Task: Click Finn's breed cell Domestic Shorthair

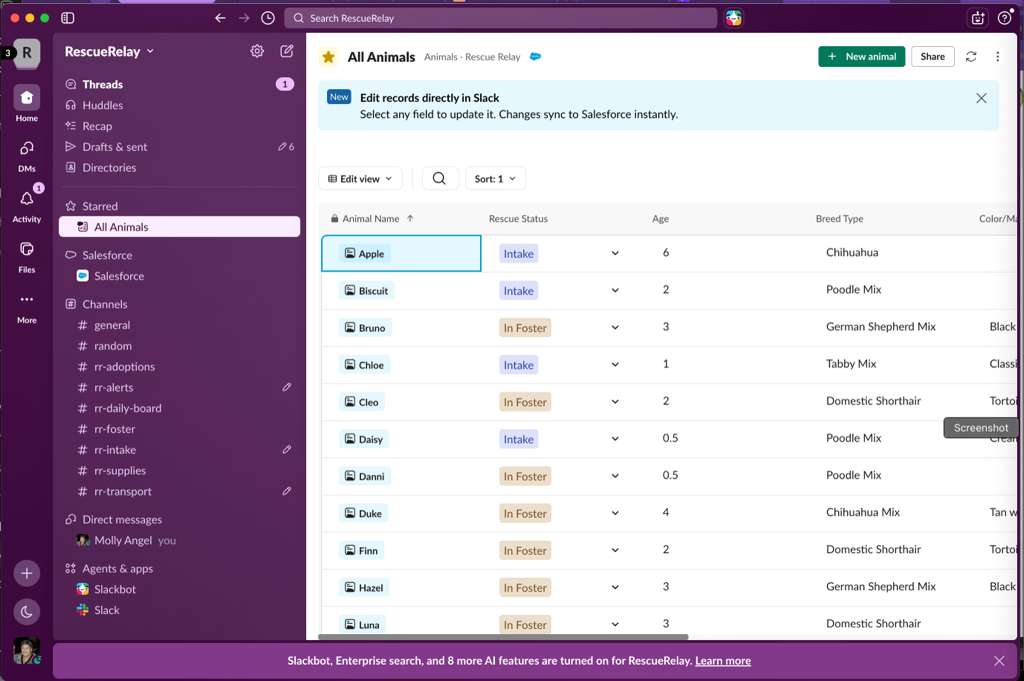Action: 873,550
